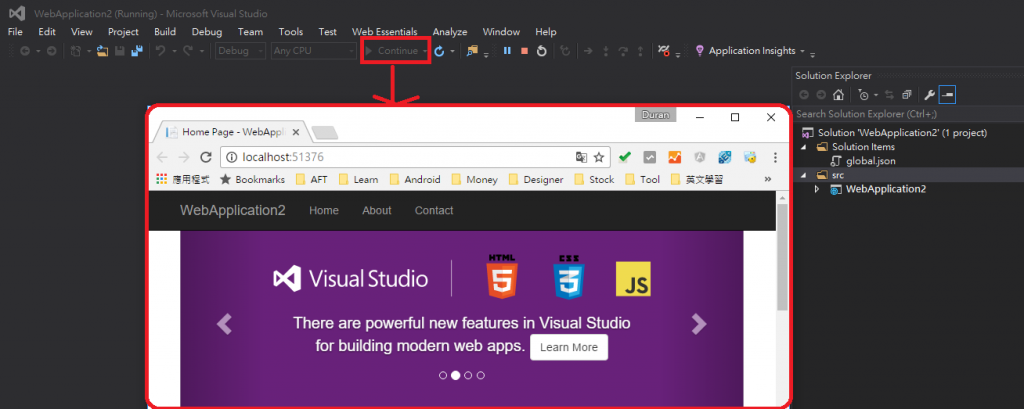Collapse the Solution Items folder

point(803,147)
